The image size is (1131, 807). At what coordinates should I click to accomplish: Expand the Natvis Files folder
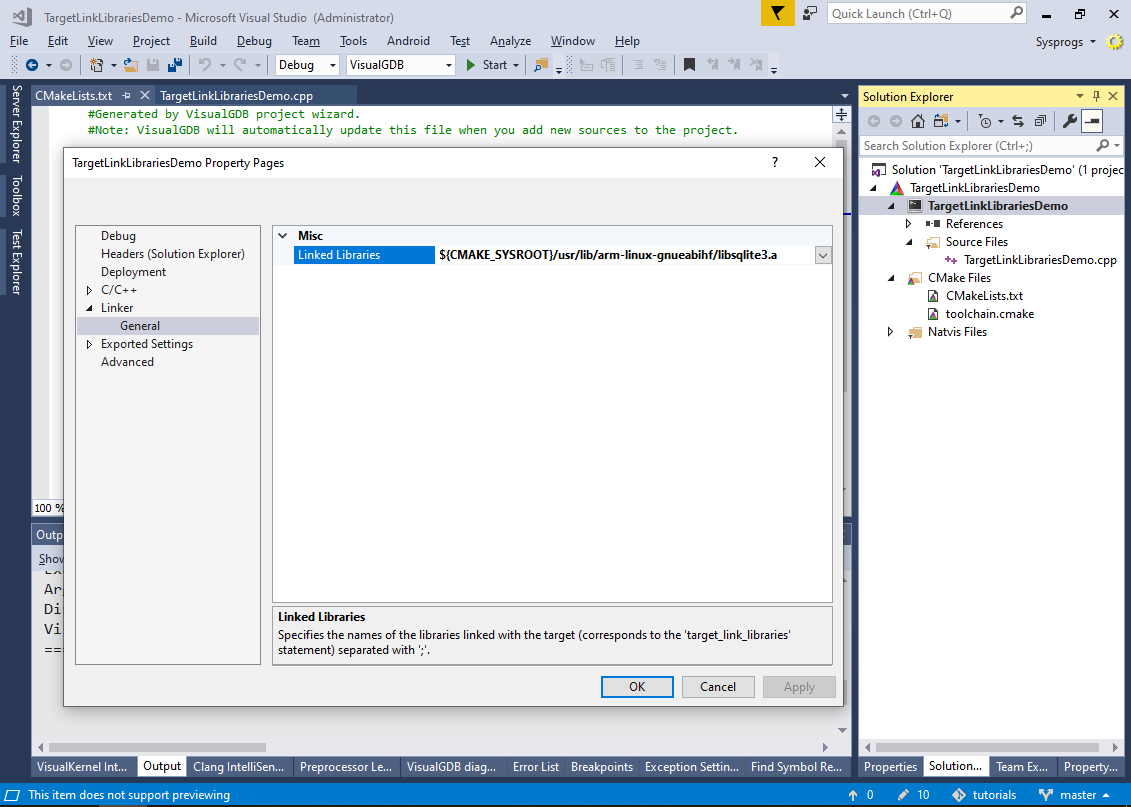click(x=891, y=332)
